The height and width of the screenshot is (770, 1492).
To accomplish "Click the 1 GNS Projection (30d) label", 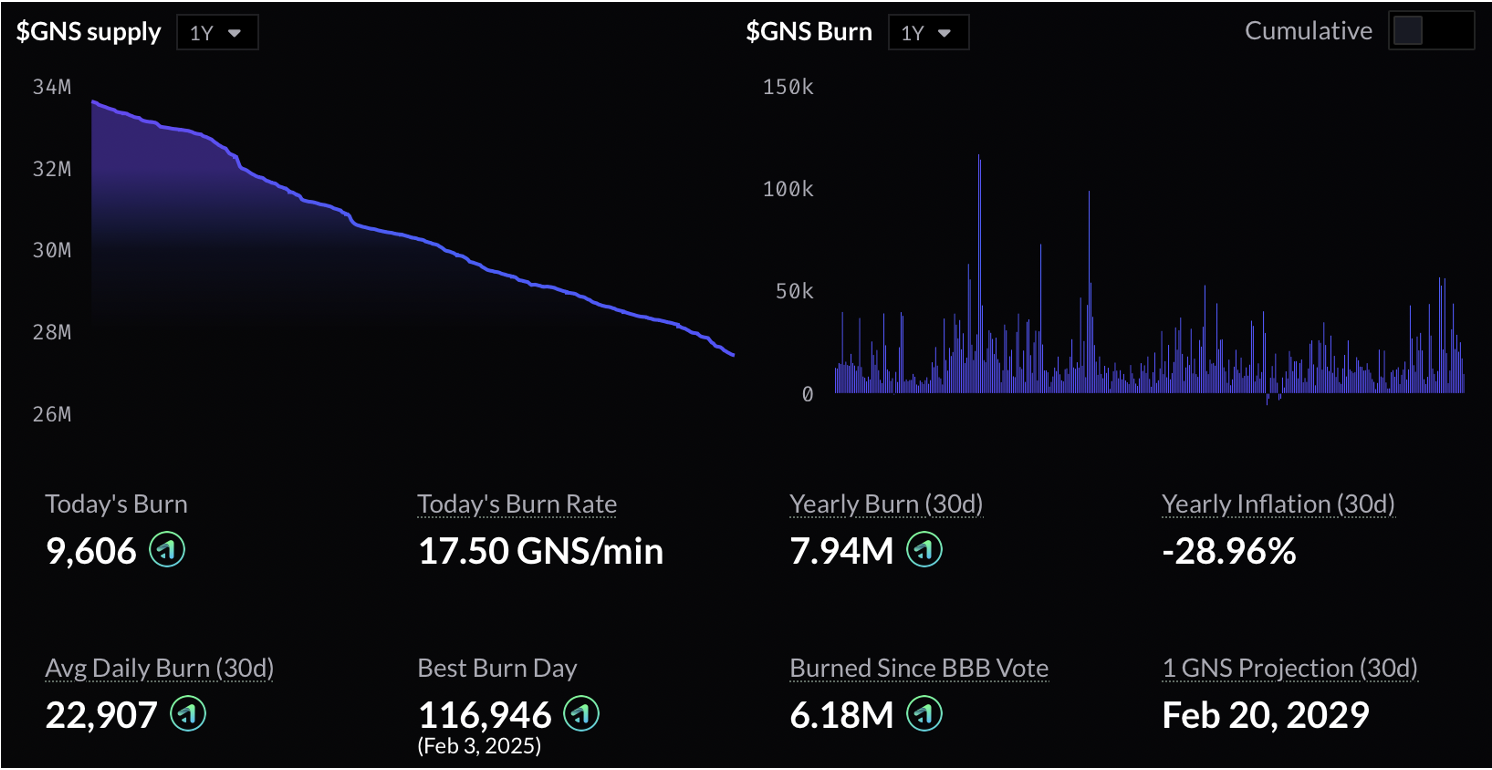I will [1290, 668].
